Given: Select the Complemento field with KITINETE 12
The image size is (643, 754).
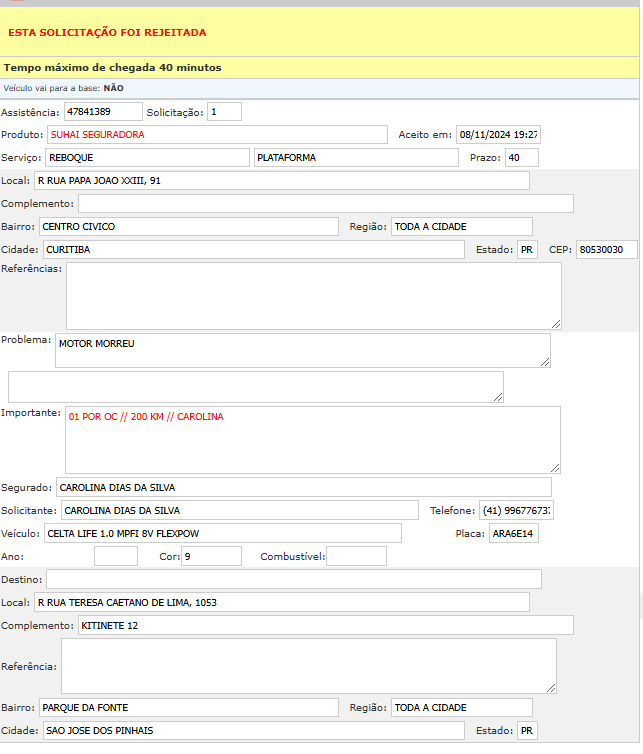Looking at the screenshot, I should pyautogui.click(x=324, y=625).
